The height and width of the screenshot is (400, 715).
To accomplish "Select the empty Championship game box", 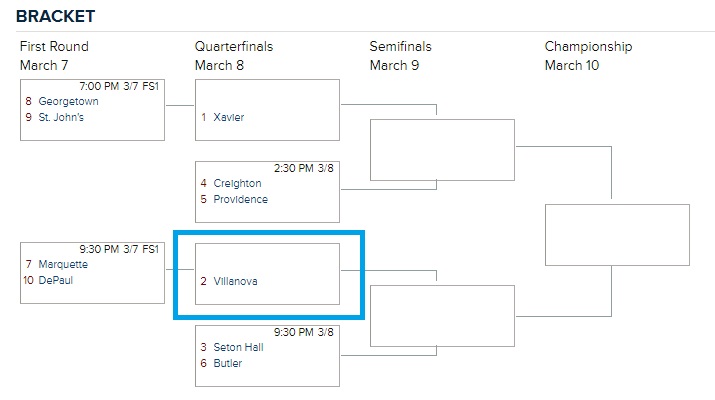I will point(616,234).
